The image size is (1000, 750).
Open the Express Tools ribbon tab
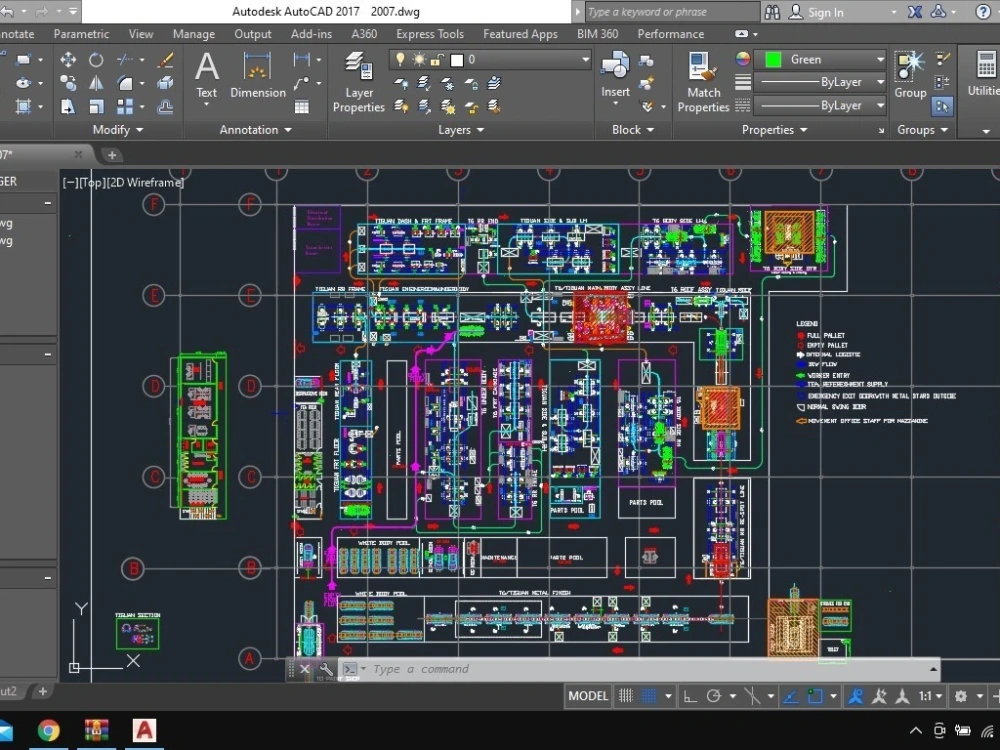coord(430,34)
